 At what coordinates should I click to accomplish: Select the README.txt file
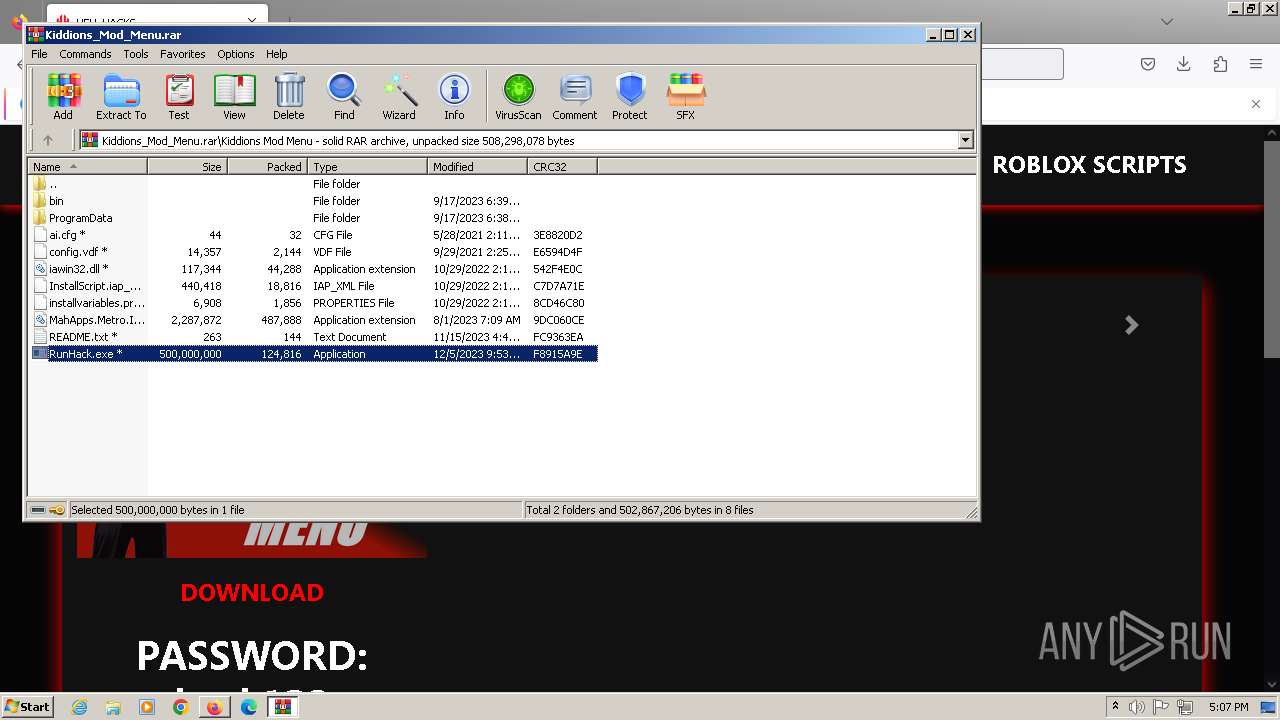314,337
